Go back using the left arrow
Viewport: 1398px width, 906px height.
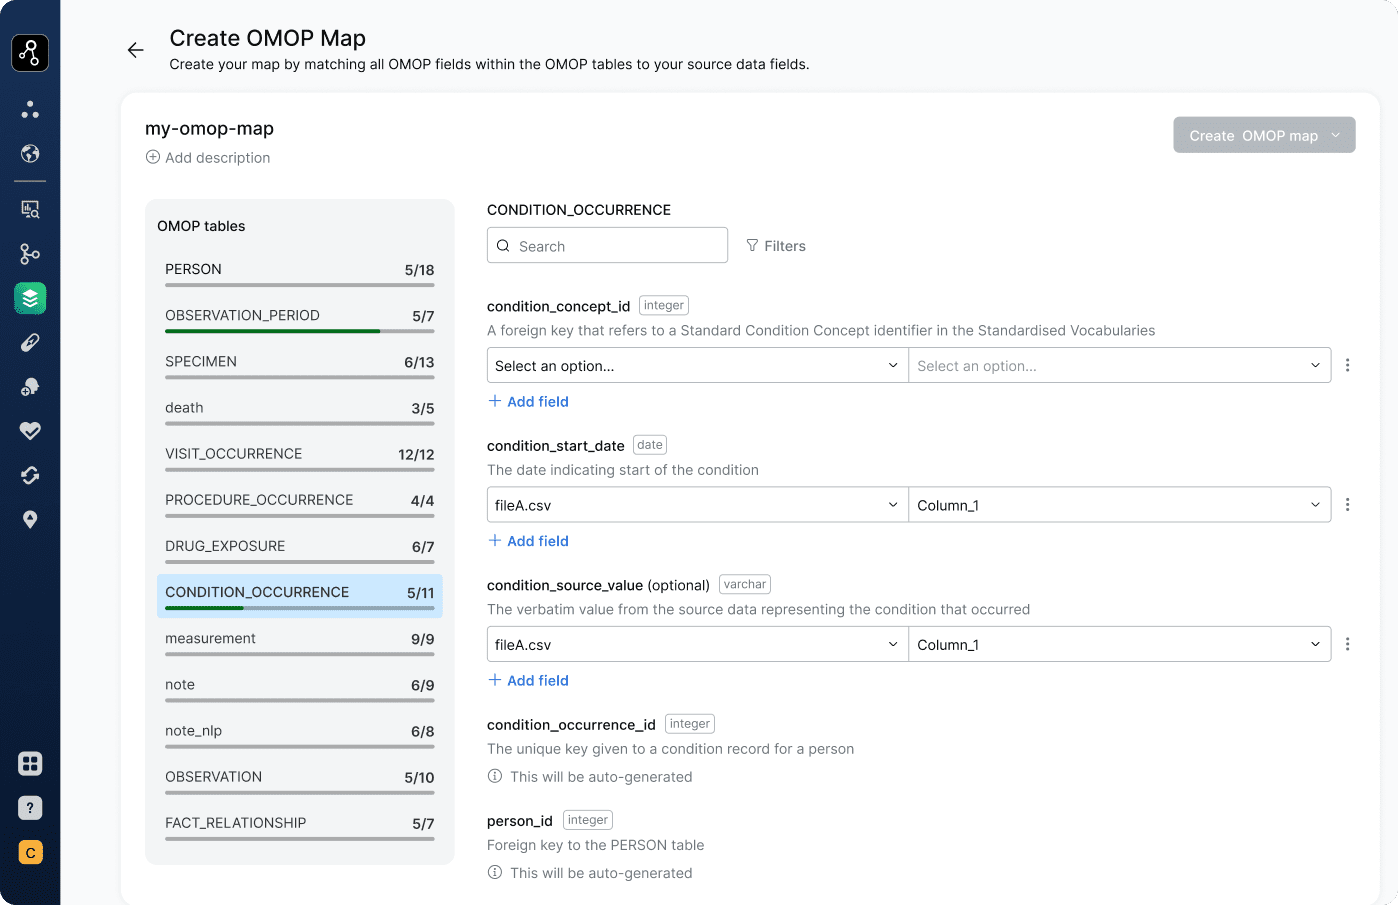(x=136, y=50)
